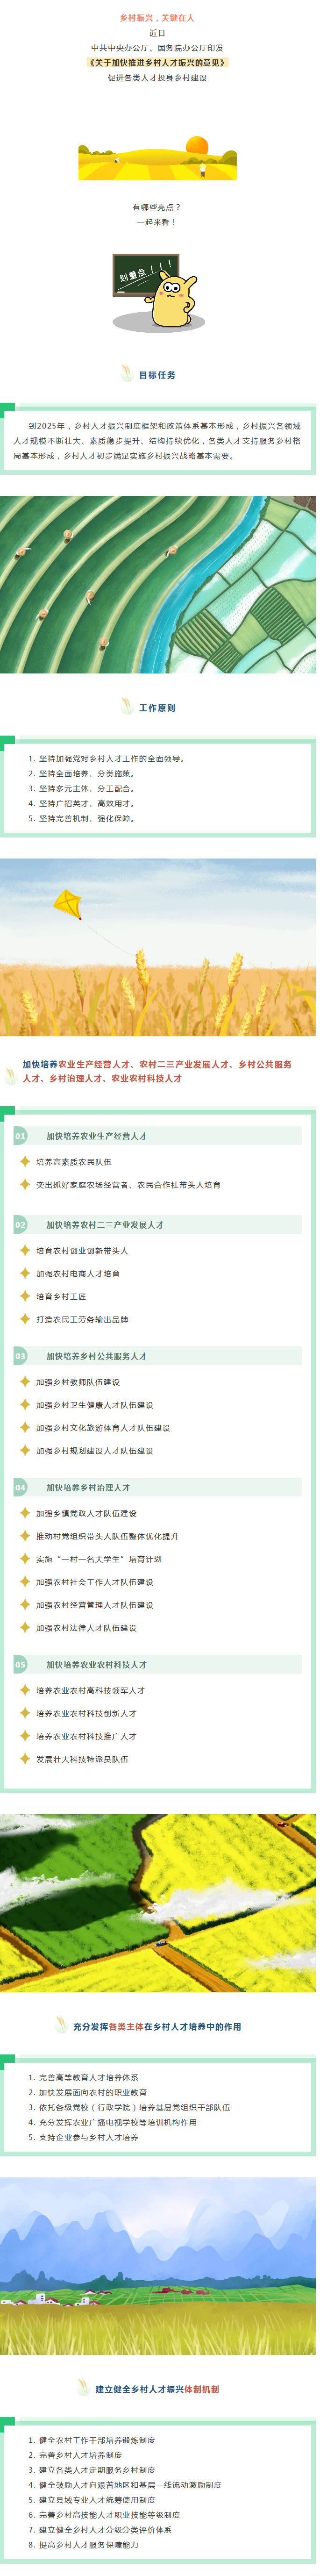This screenshot has width=320, height=2576.
Task: Click the 02 badge for 农村二三产业发展人才
Action: 20,1225
